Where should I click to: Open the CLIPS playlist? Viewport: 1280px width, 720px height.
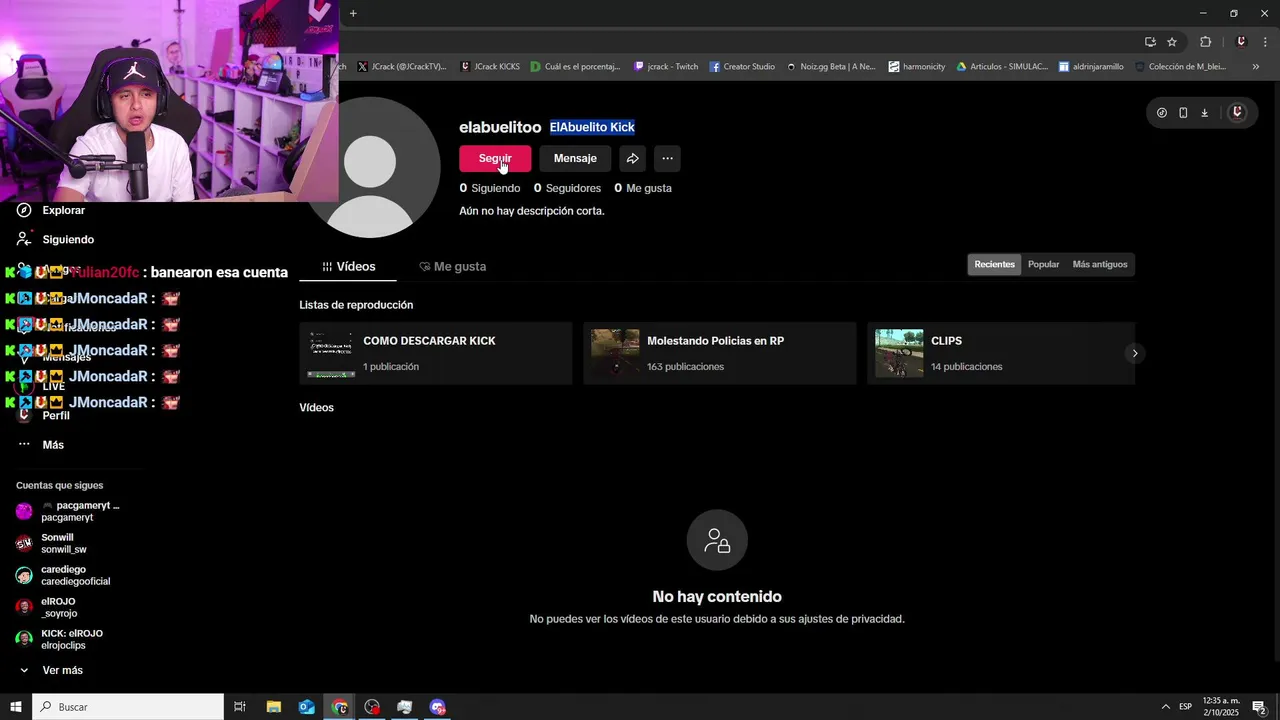(x=1001, y=353)
